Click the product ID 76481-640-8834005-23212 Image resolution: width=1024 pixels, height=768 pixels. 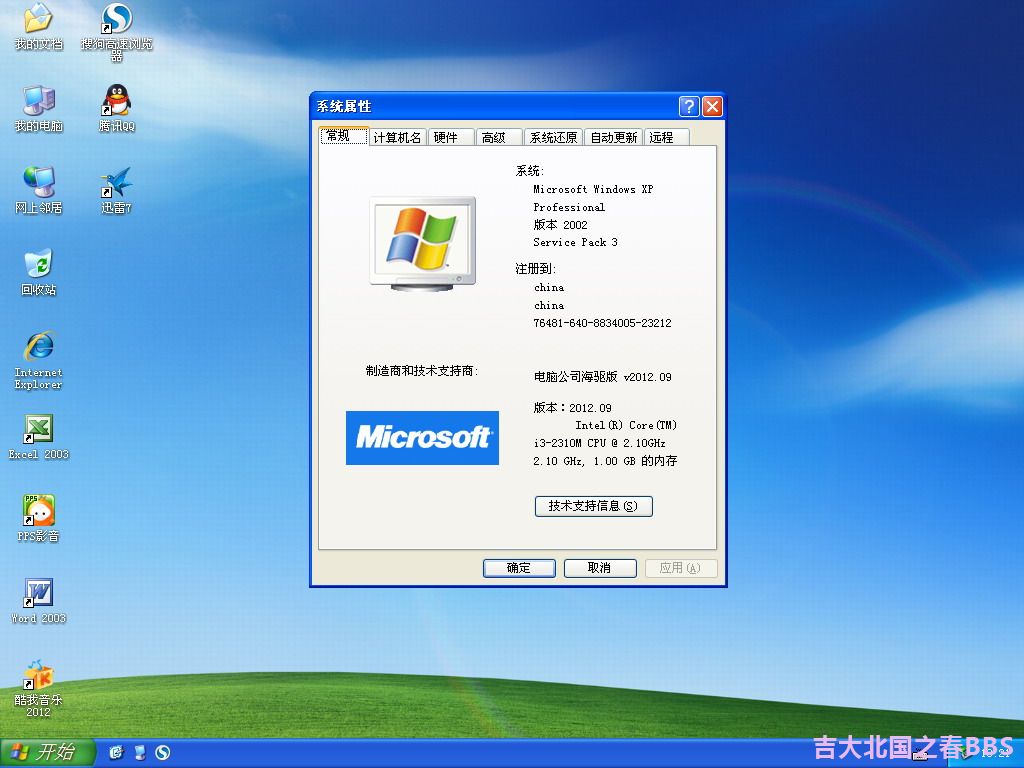click(602, 323)
